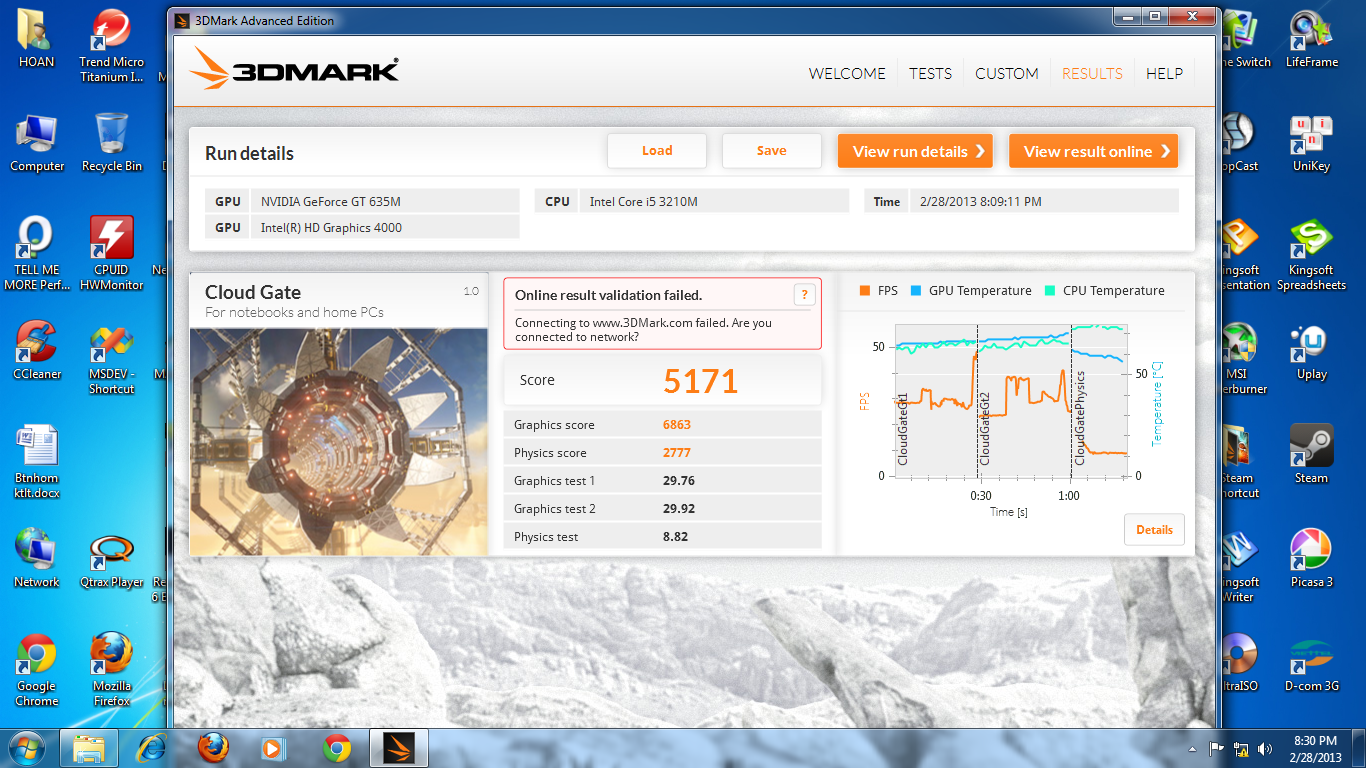Viewport: 1366px width, 768px height.
Task: Click the Graphics test 2 value 29.92
Action: [679, 509]
